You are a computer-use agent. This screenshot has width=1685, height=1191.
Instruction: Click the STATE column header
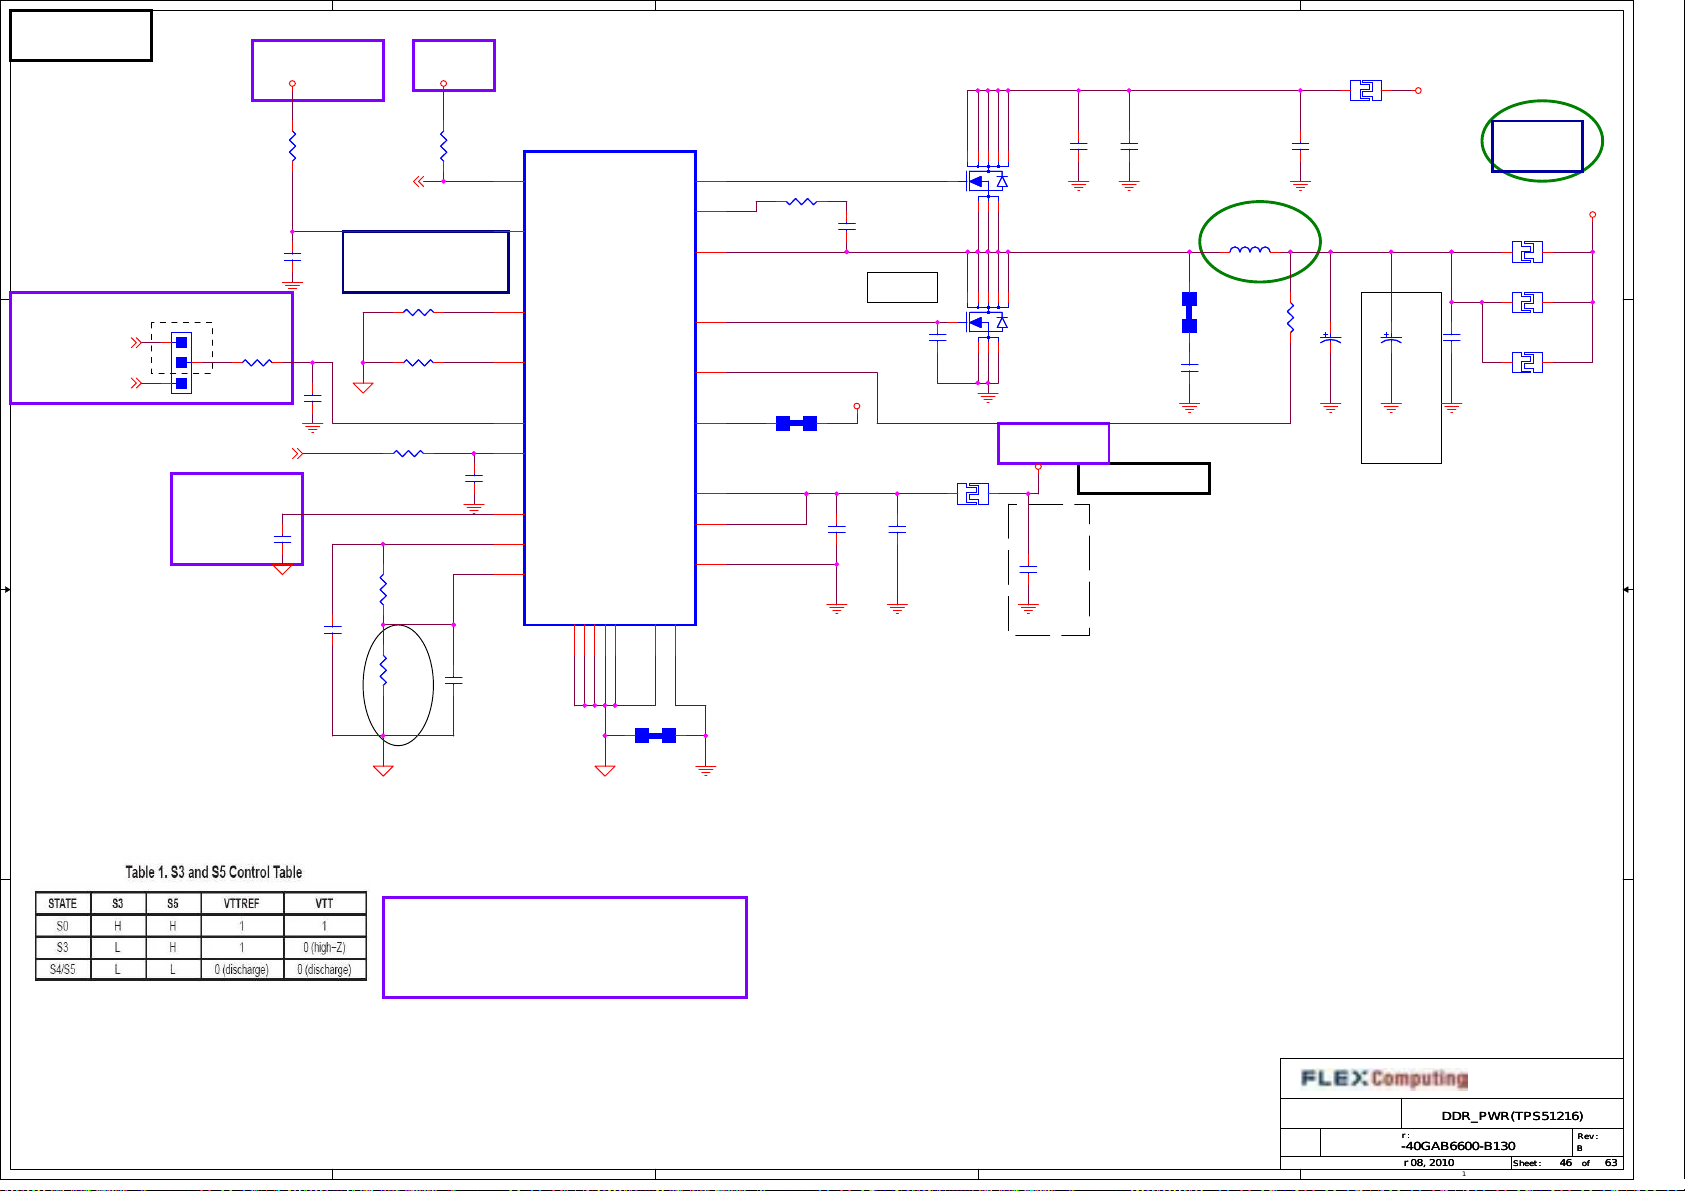coord(63,903)
